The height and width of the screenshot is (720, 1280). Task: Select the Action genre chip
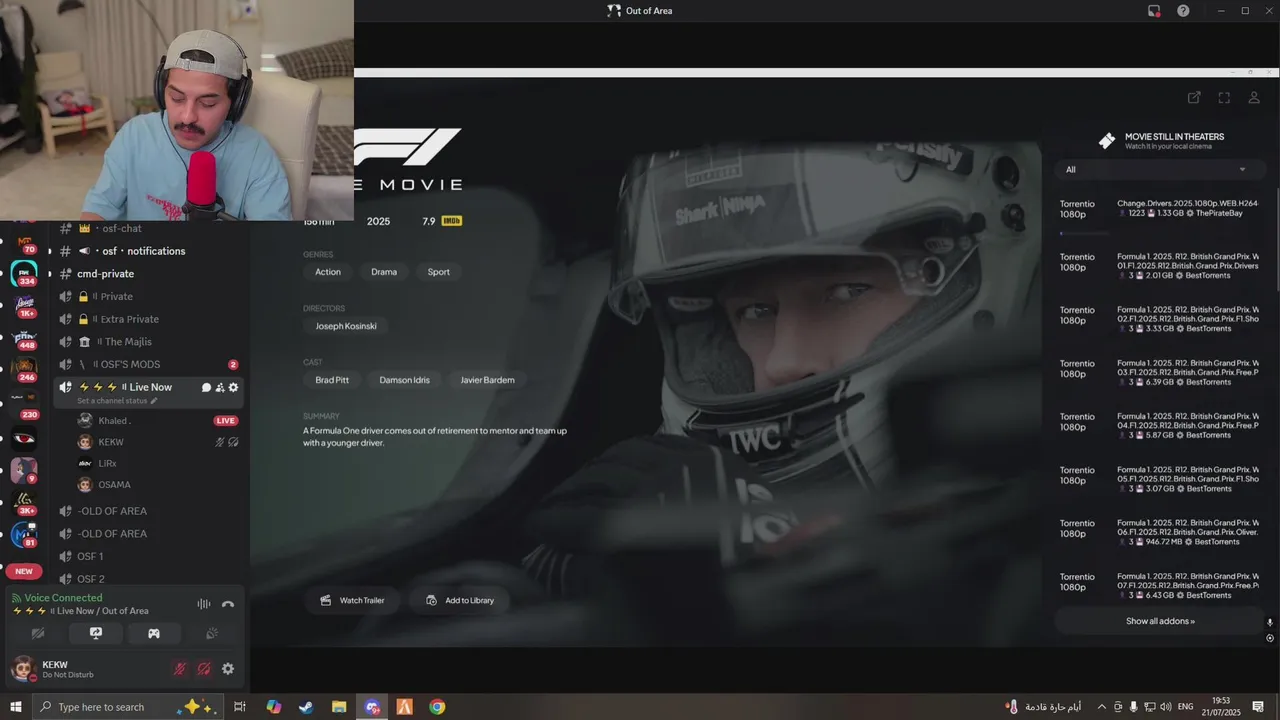pos(328,272)
